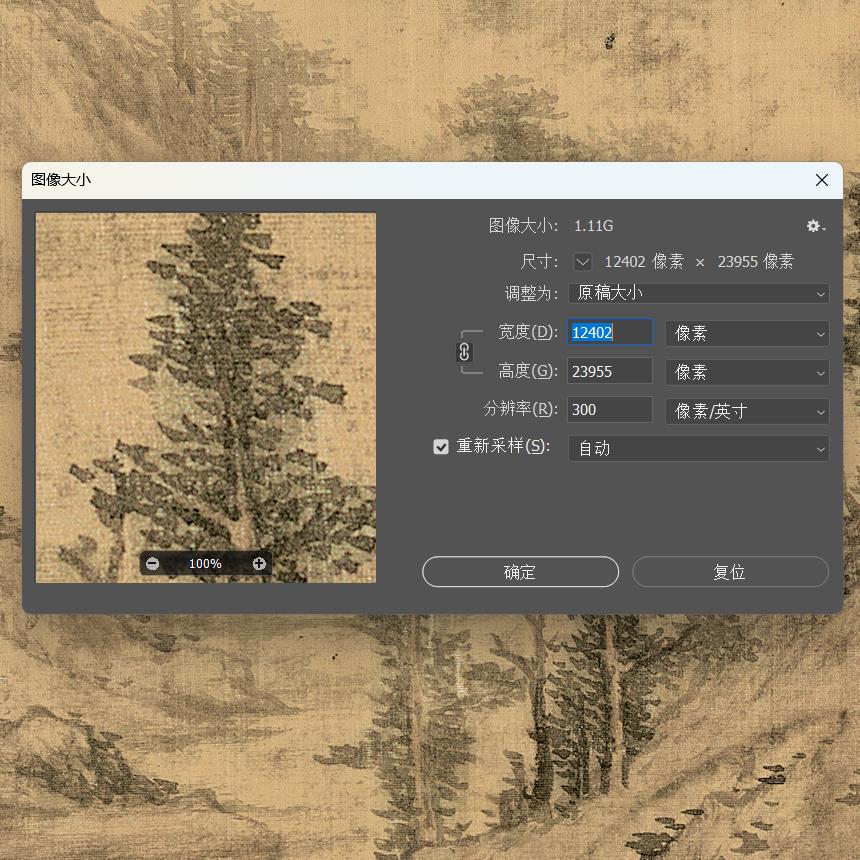Expand the 调整为 原稿大小 dropdown

(698, 293)
